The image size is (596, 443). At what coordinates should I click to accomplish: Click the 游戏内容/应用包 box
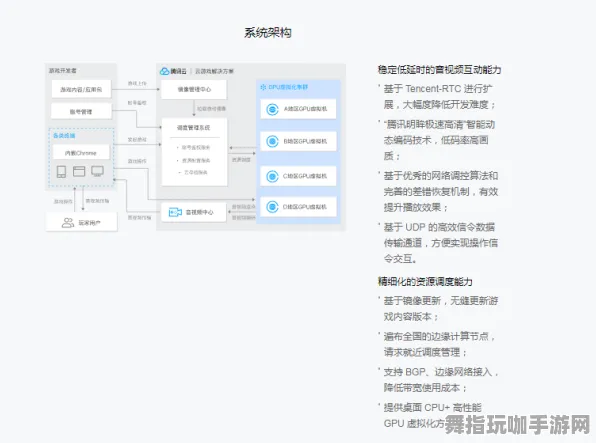[x=81, y=89]
